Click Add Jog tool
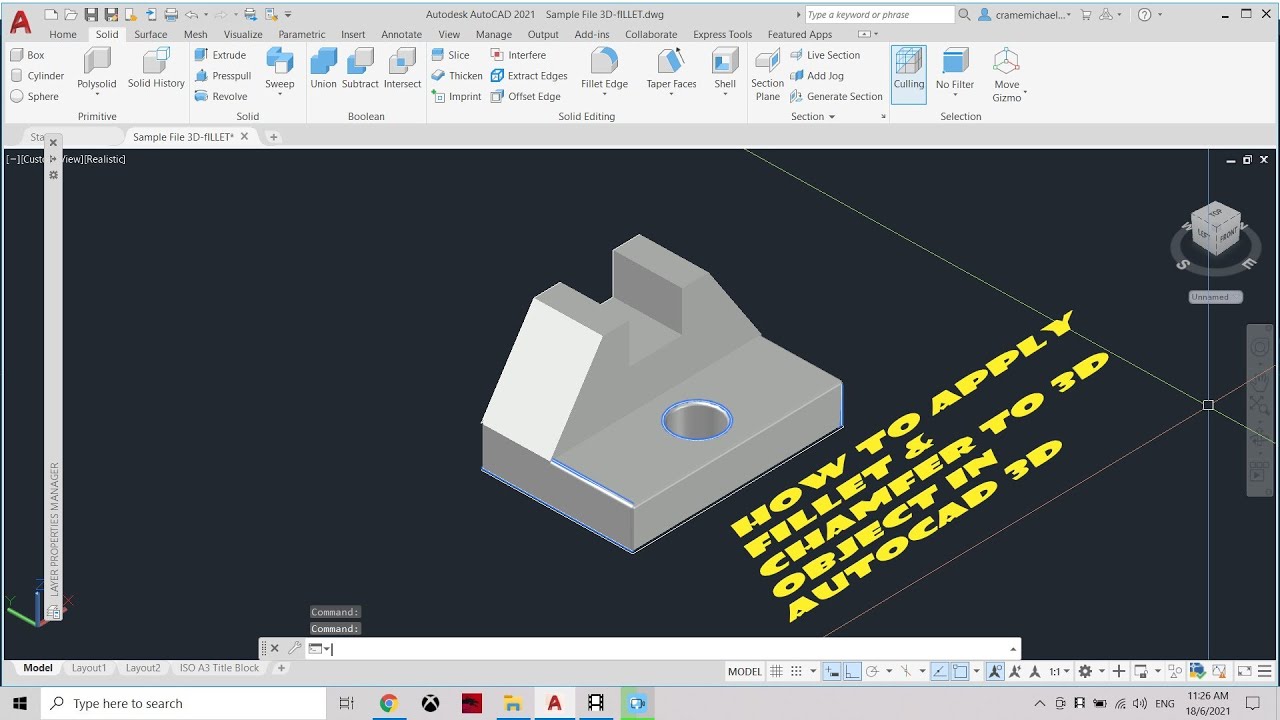The width and height of the screenshot is (1280, 720). click(x=817, y=76)
